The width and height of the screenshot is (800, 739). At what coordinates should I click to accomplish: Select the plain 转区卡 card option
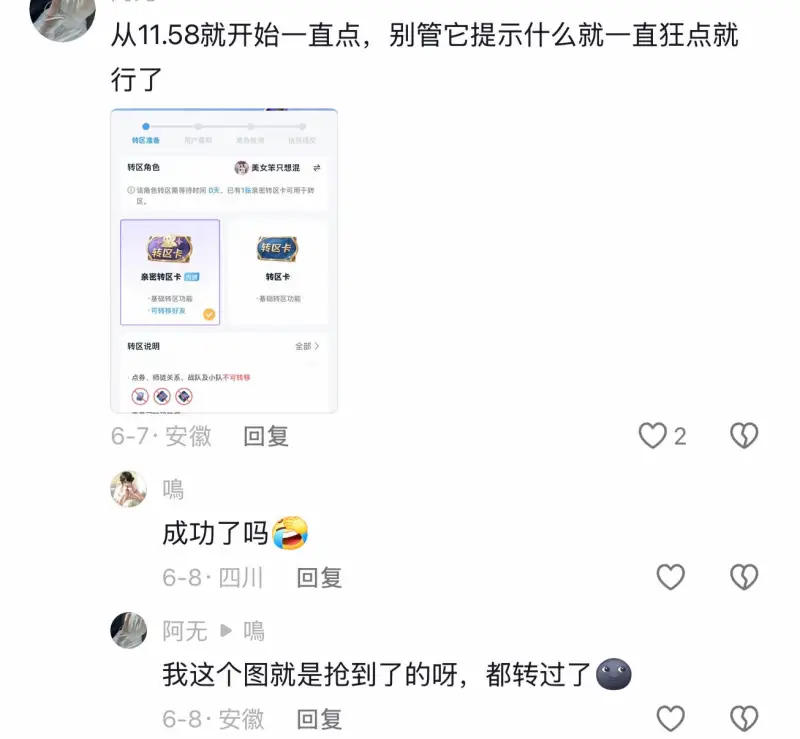pos(278,272)
